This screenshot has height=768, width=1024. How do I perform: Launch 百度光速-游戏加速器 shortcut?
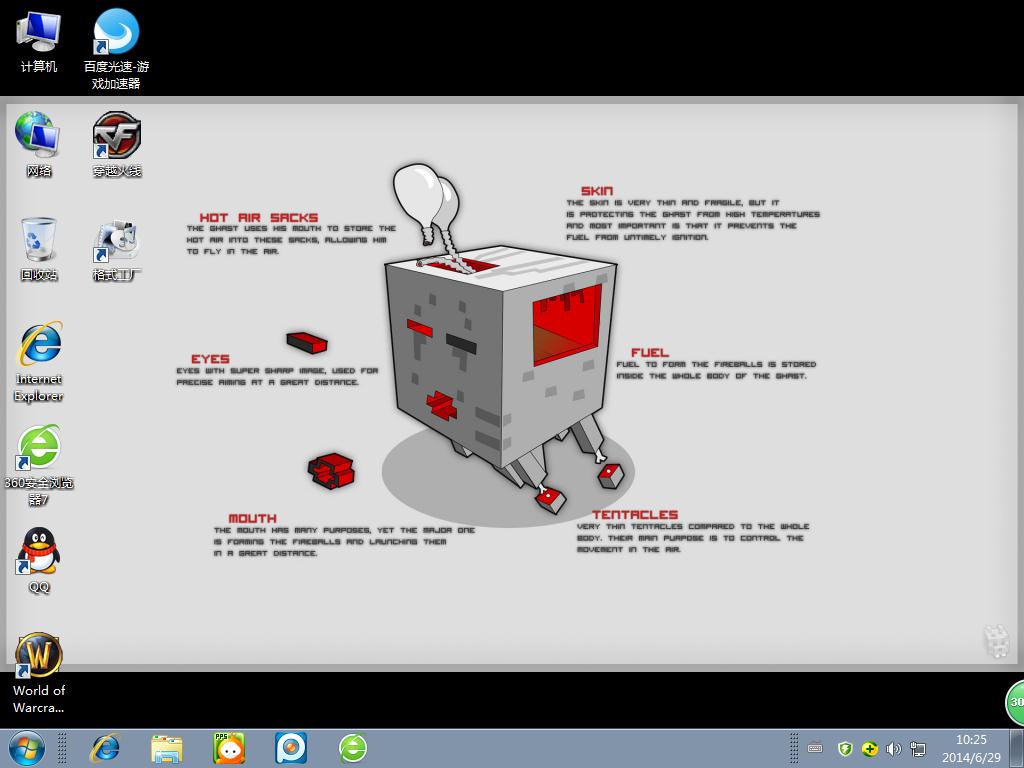pyautogui.click(x=116, y=50)
